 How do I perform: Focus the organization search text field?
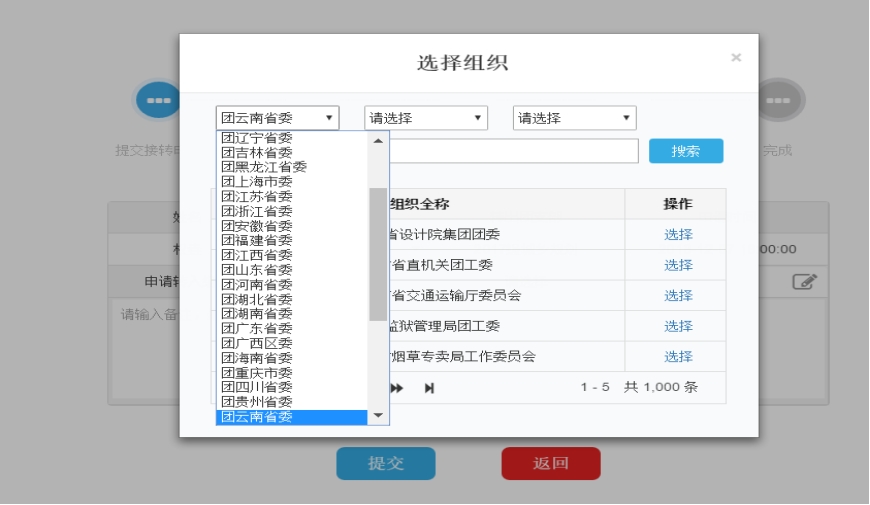click(513, 151)
